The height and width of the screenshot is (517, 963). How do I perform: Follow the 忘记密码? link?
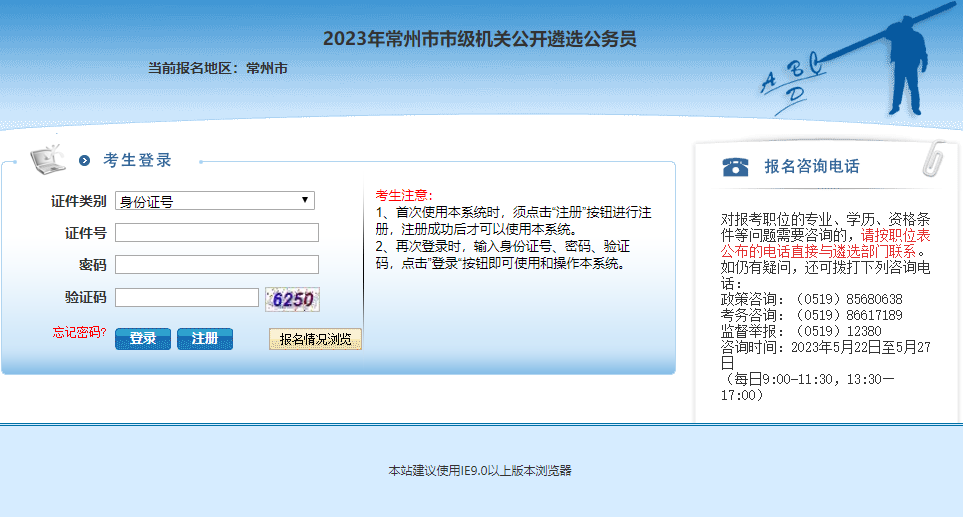coord(80,332)
